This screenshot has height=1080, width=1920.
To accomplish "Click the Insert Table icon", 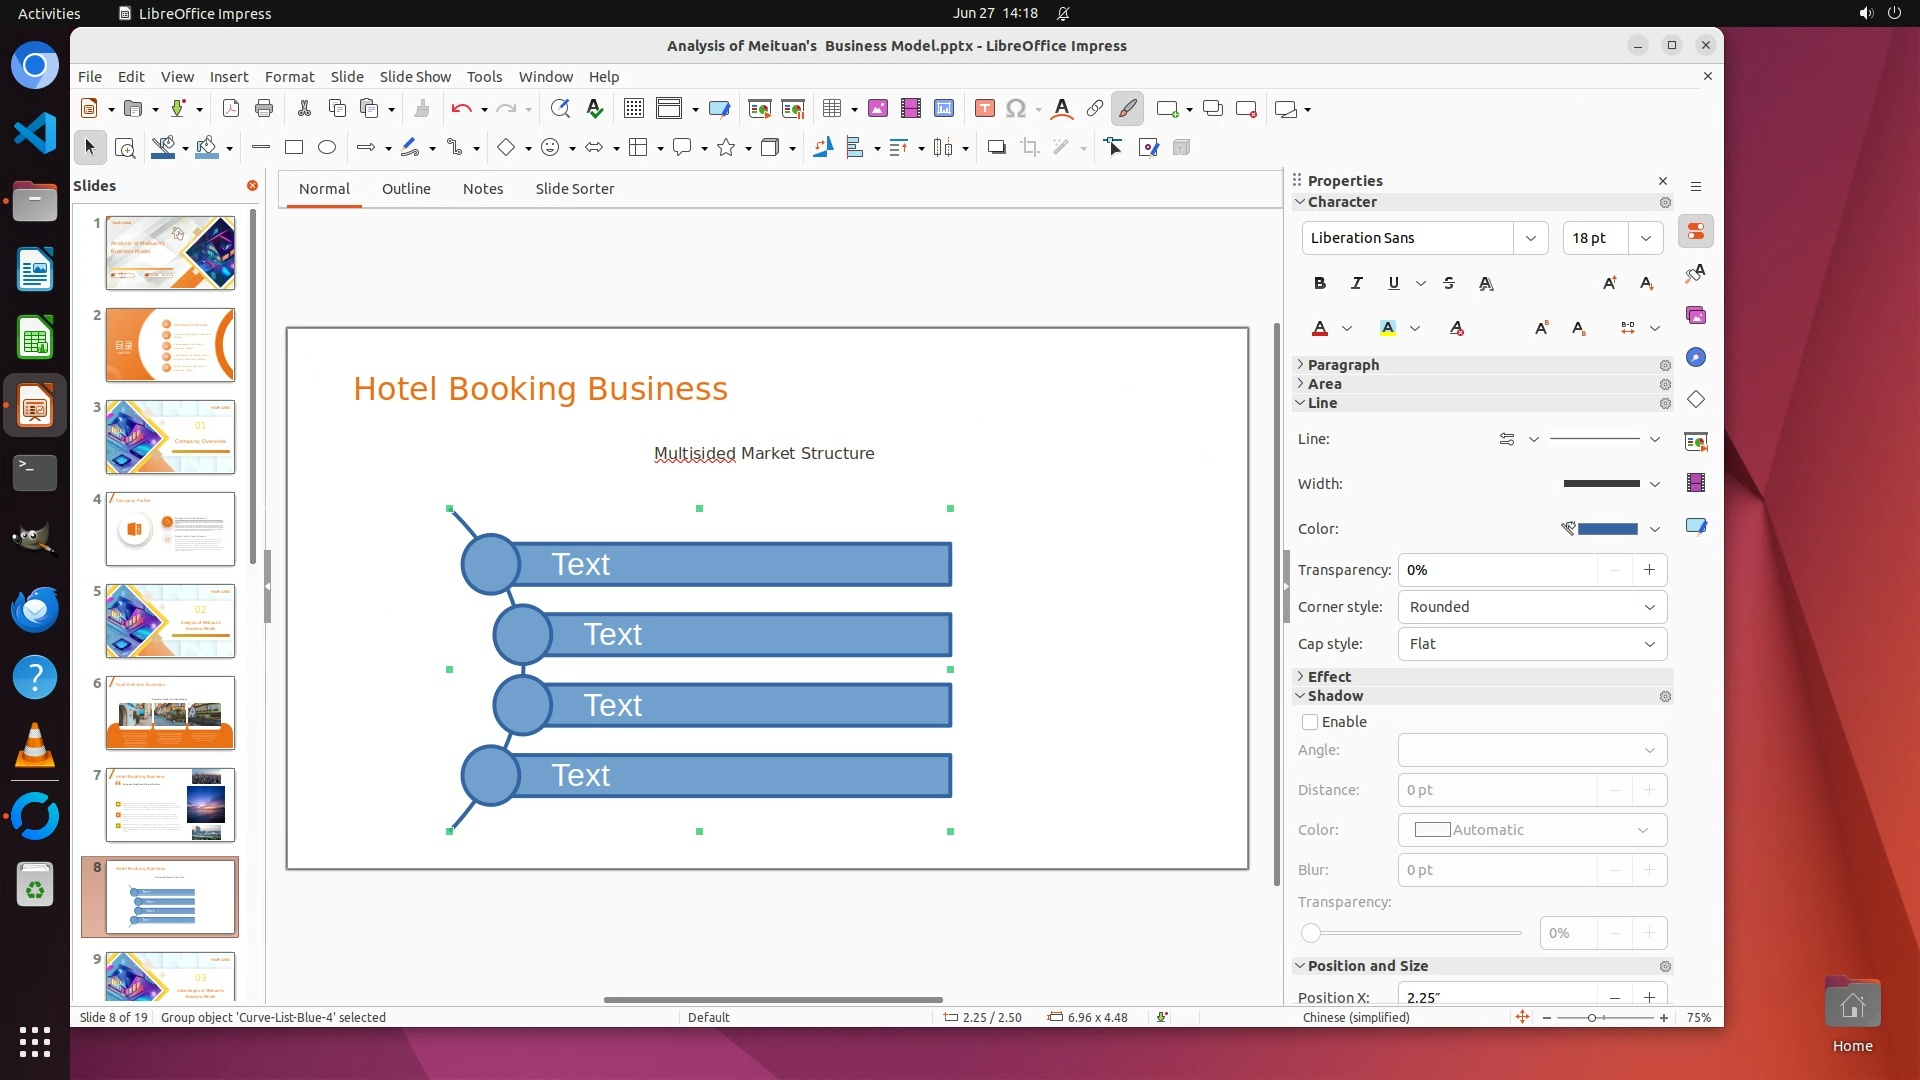I will click(x=832, y=109).
